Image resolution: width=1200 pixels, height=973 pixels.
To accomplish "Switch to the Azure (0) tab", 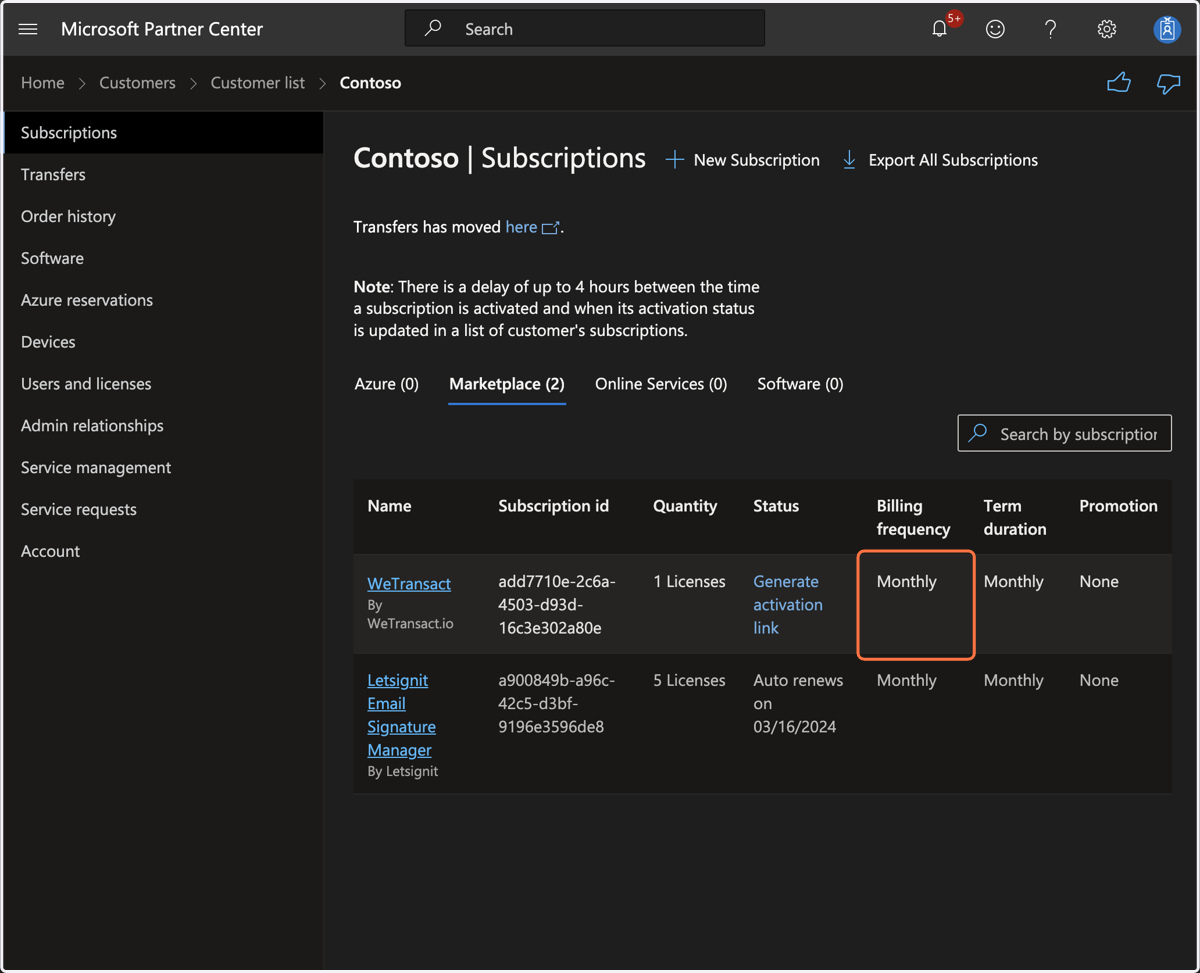I will (x=387, y=384).
